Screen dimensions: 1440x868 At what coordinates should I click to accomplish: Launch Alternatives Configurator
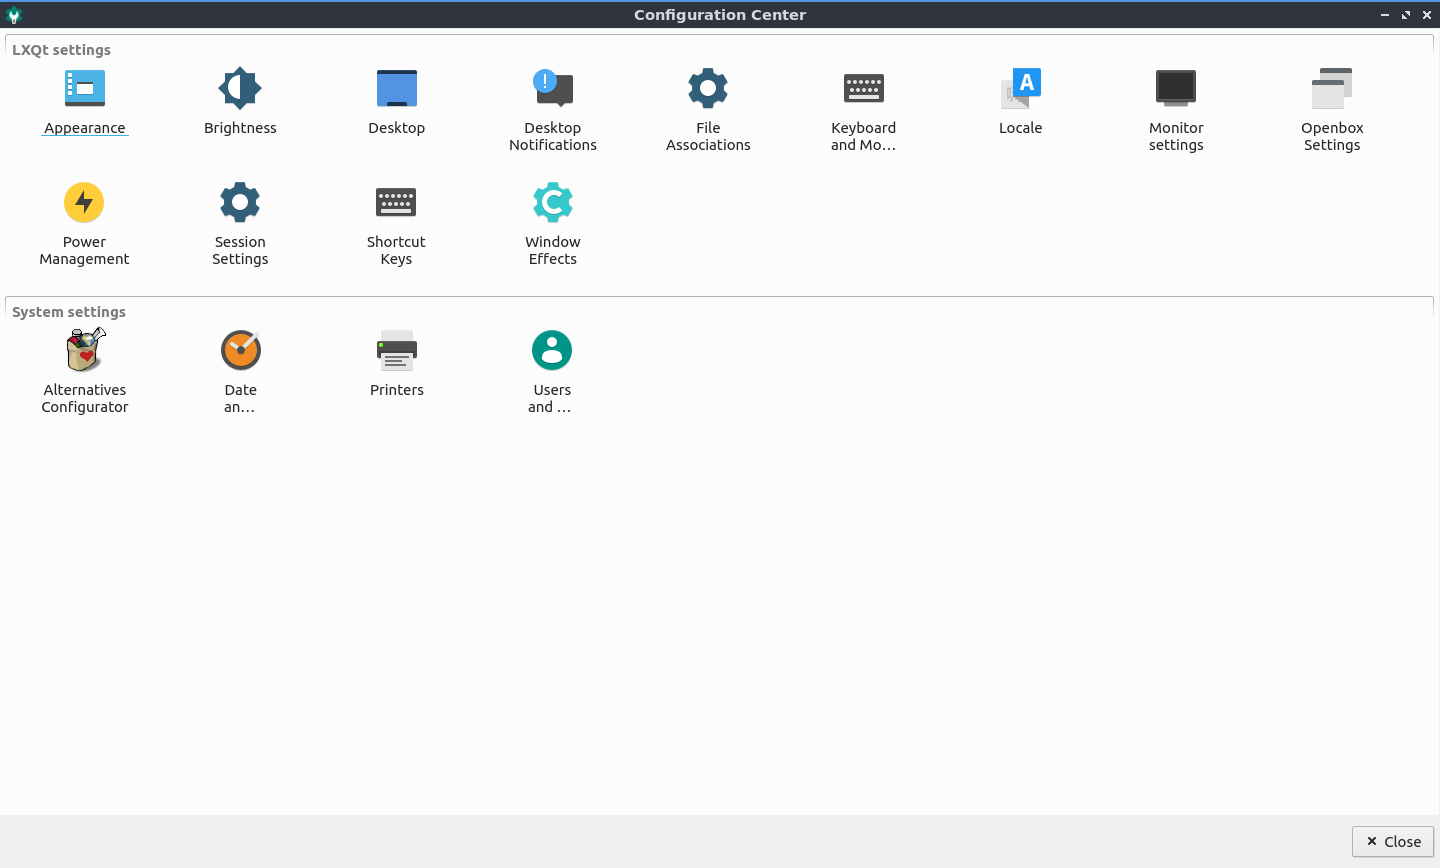coord(85,351)
